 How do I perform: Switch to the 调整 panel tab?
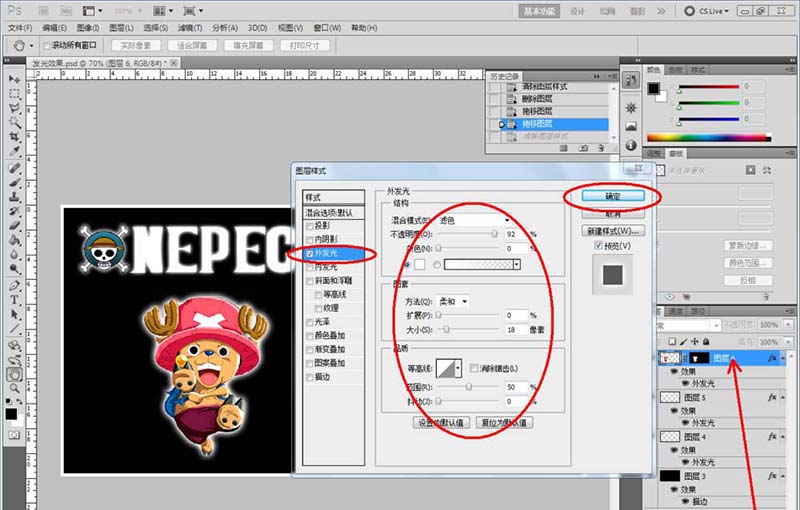[654, 154]
